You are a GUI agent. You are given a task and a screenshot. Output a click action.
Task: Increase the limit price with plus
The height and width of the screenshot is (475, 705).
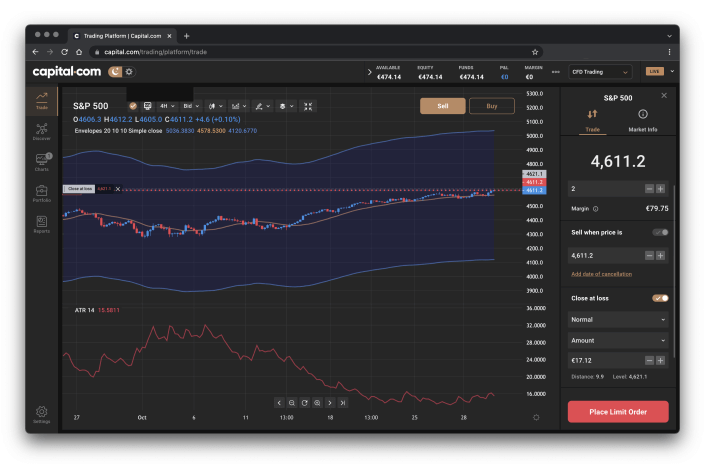click(660, 255)
